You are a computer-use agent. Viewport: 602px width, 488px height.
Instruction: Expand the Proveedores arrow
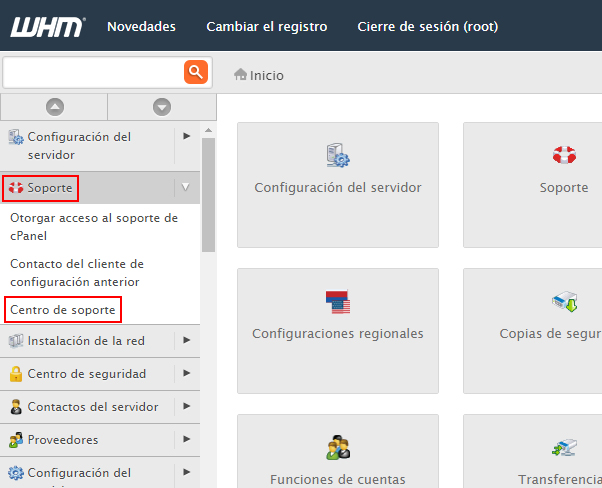coord(187,439)
